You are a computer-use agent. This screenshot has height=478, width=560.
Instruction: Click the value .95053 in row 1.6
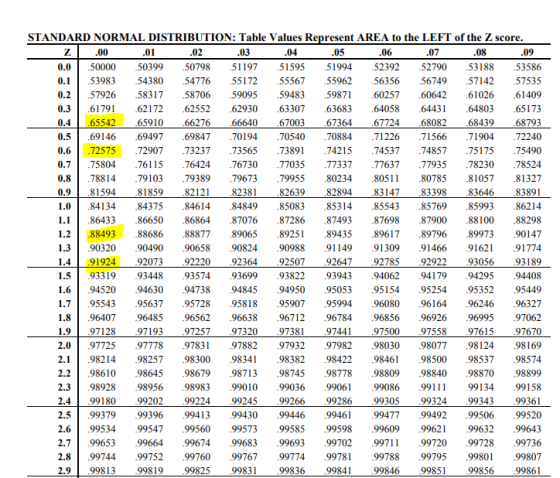pyautogui.click(x=338, y=290)
